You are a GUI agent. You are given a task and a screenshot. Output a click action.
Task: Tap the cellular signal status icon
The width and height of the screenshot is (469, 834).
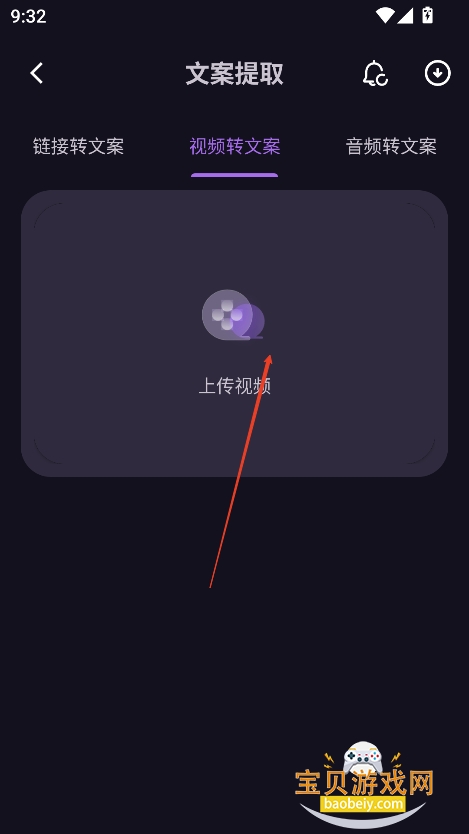(x=405, y=15)
